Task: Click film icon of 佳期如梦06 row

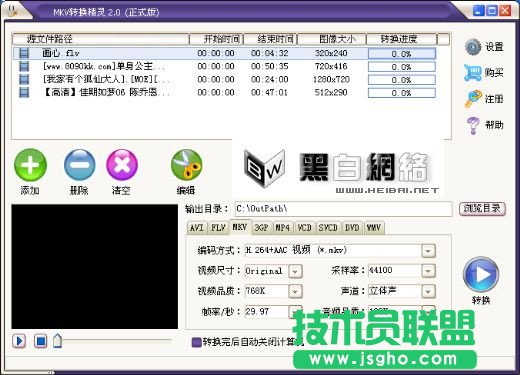Action: point(24,92)
